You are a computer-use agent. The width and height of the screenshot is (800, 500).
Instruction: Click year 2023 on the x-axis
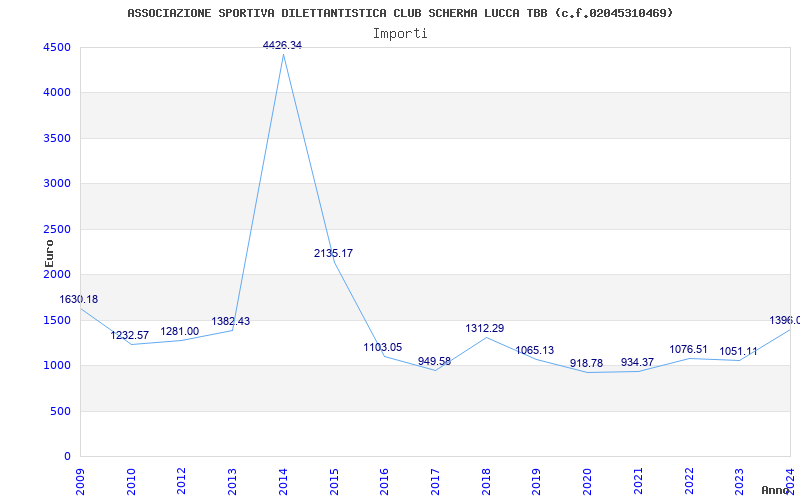[x=740, y=481]
